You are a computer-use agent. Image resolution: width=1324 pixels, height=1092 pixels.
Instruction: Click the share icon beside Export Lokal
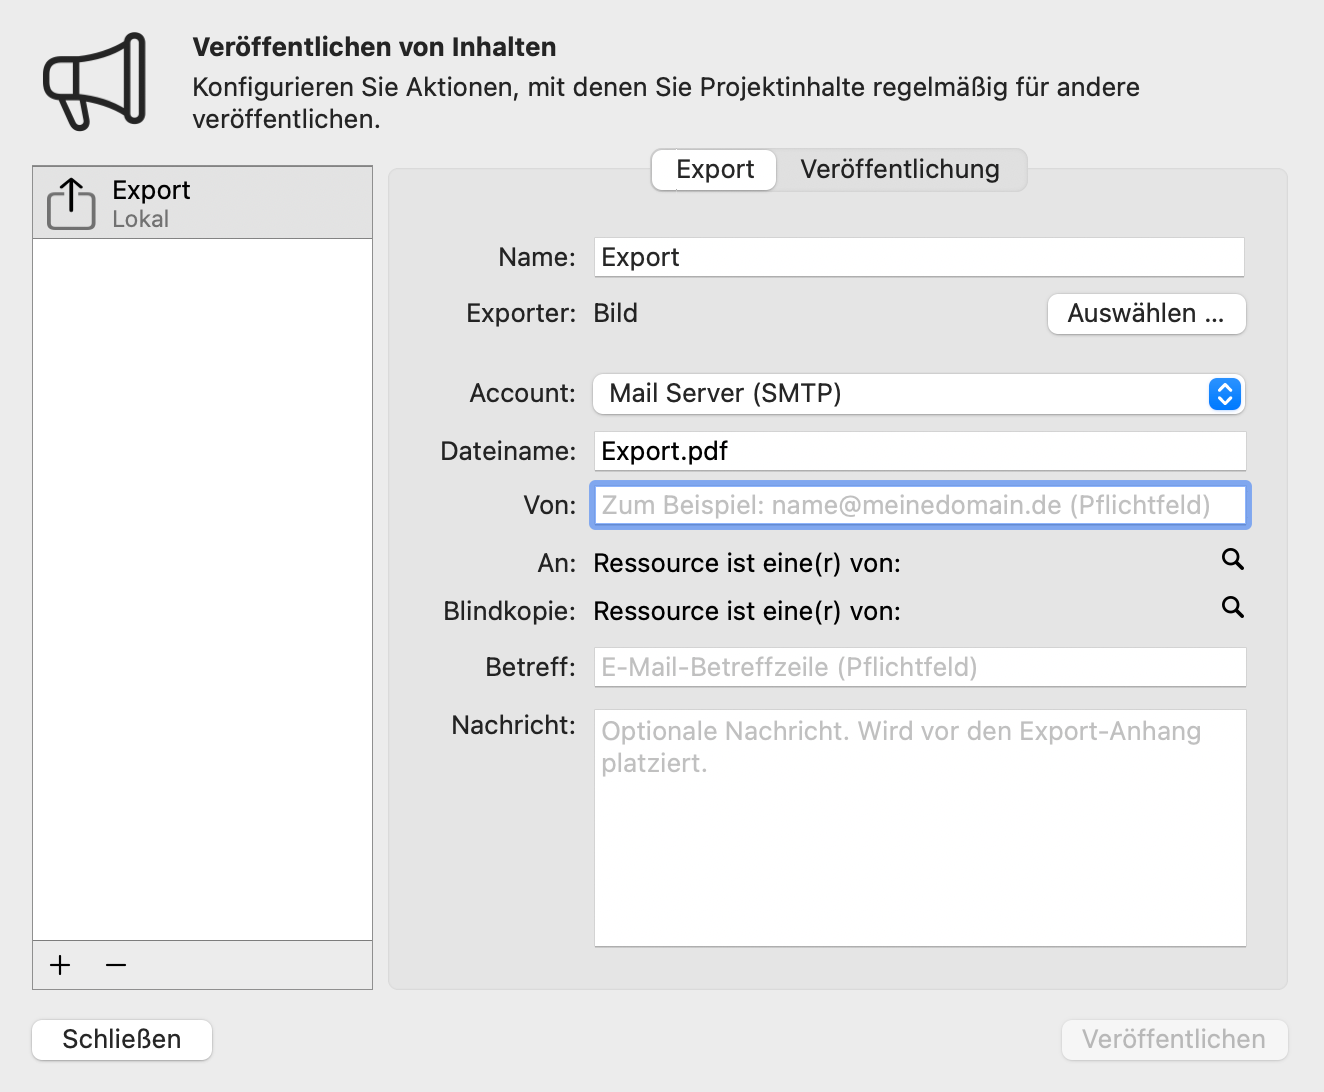pos(70,203)
